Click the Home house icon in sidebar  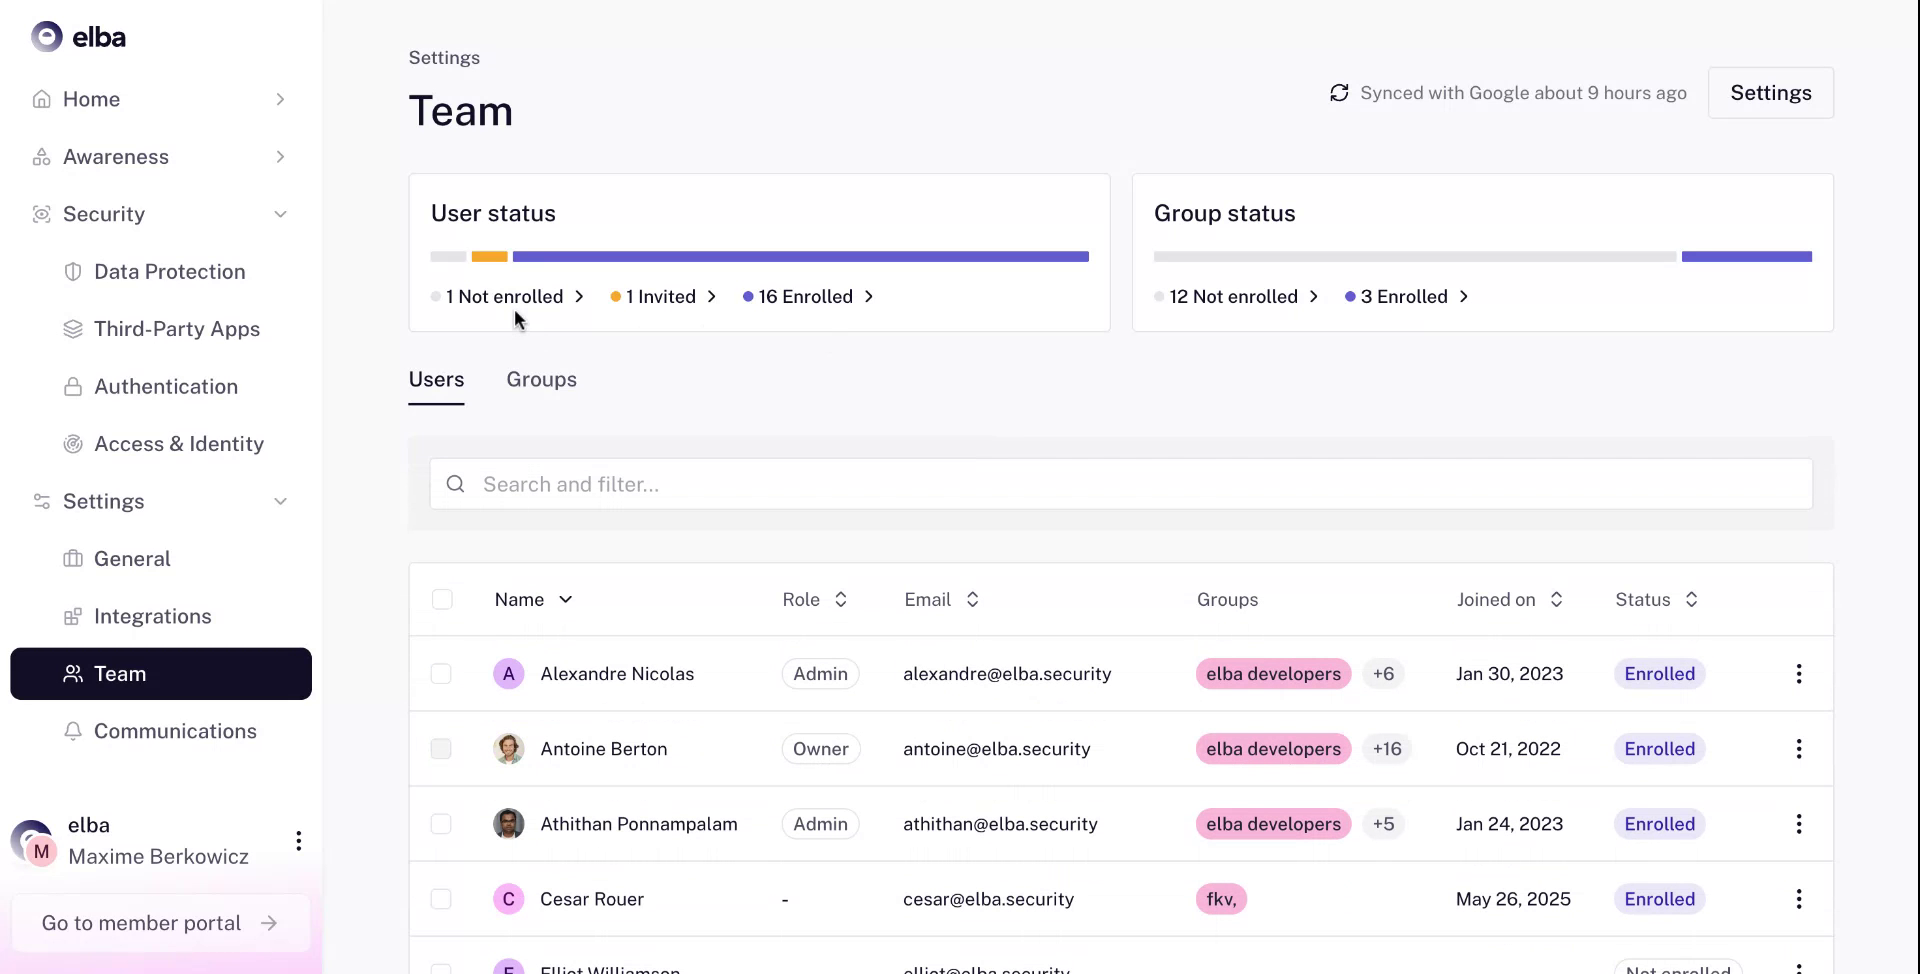(x=41, y=99)
